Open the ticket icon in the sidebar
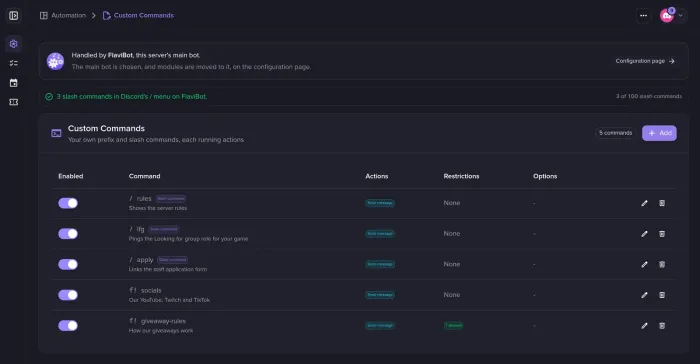 pos(13,102)
